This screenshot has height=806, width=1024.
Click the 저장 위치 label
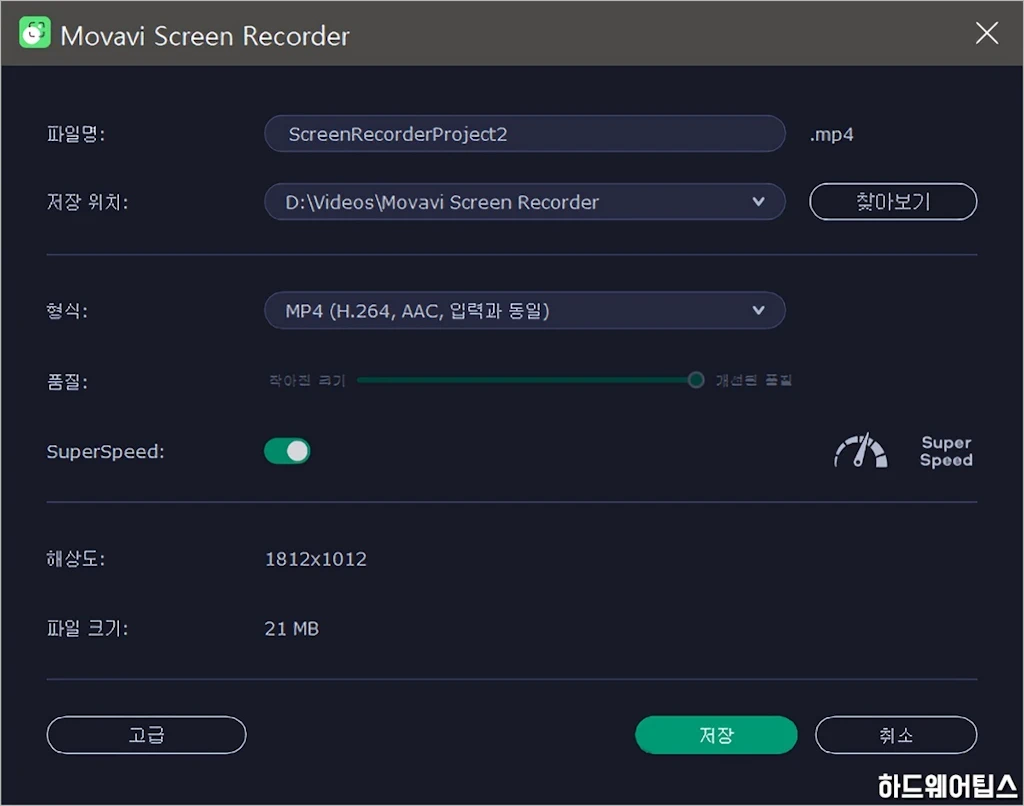tap(88, 202)
